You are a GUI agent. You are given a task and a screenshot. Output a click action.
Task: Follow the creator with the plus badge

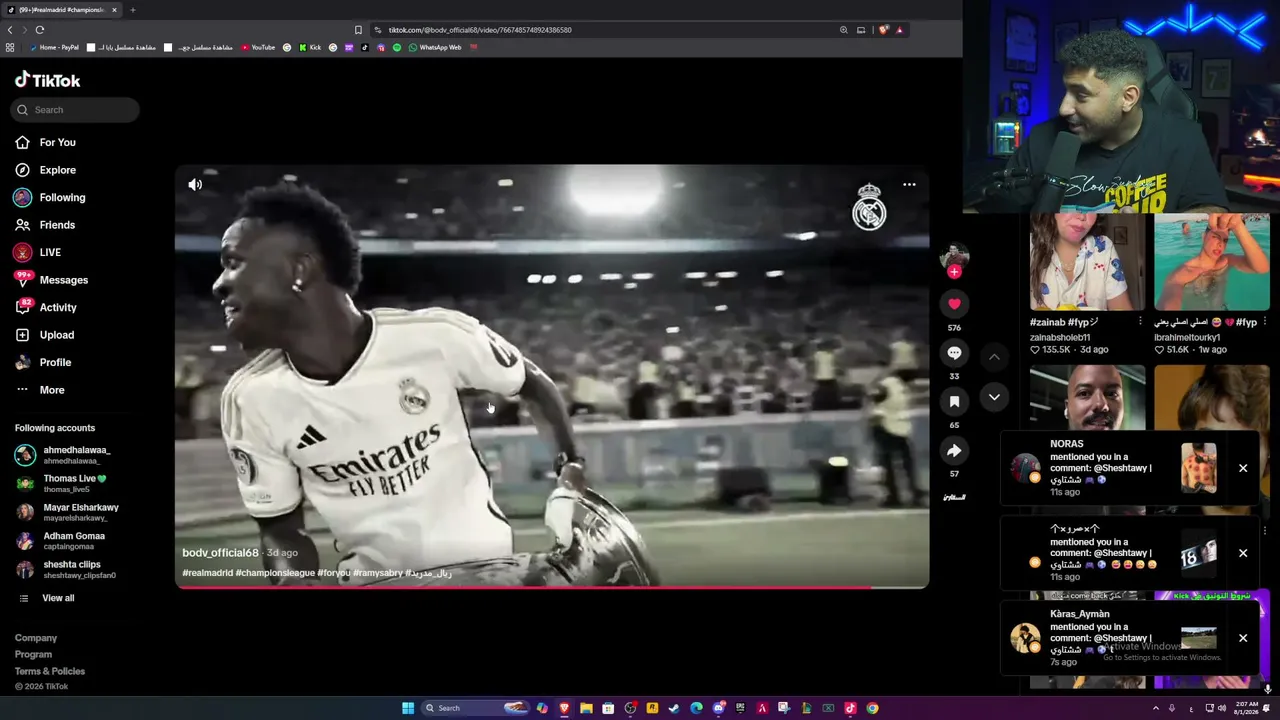954,272
